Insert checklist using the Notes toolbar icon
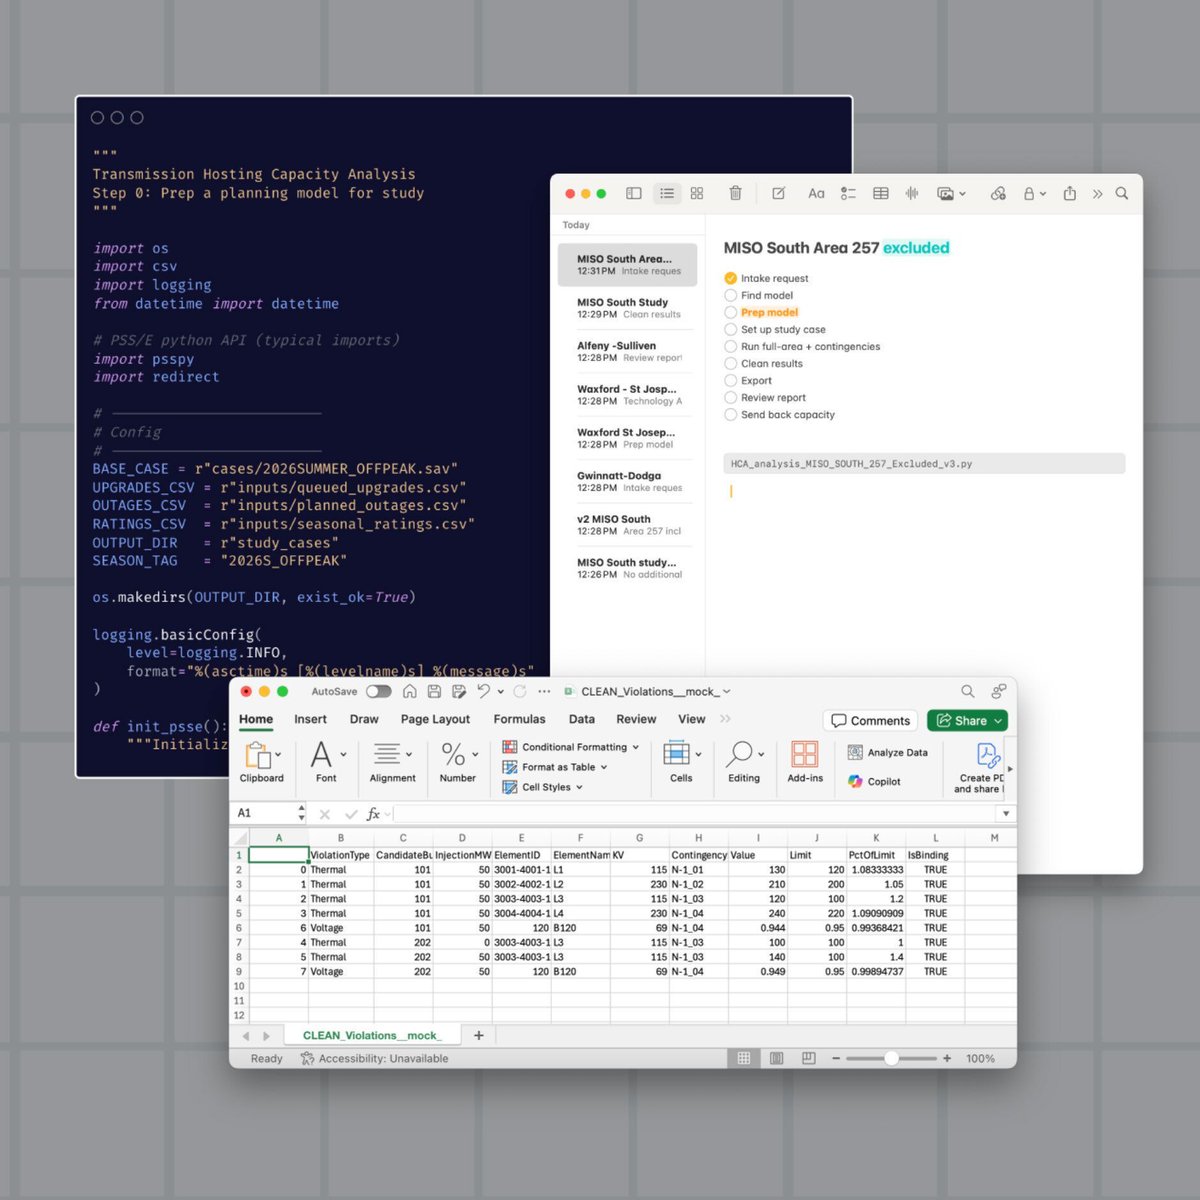The height and width of the screenshot is (1200, 1200). coord(848,193)
